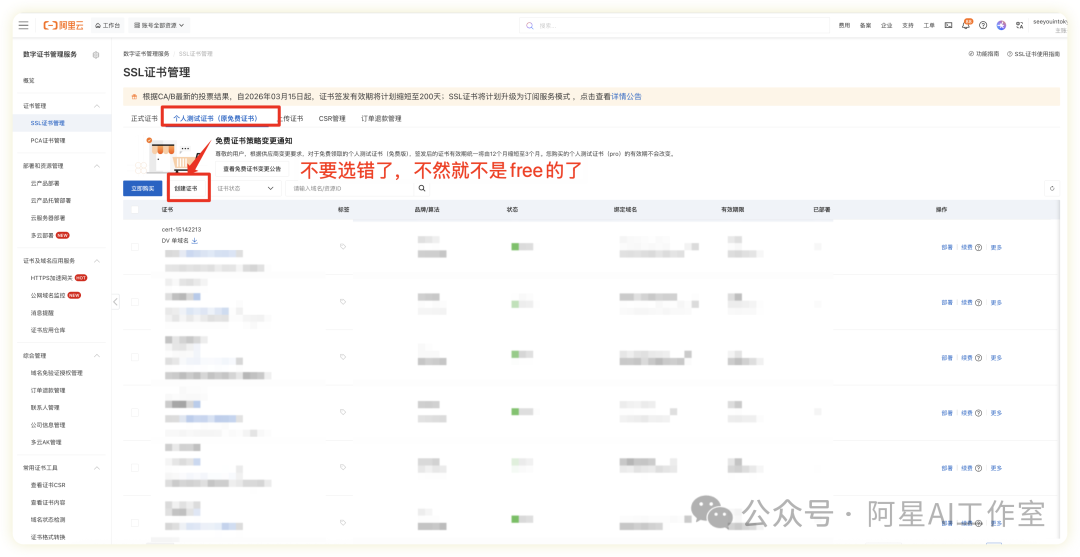Open the purple AI assistant icon
Screen dimensions: 1080x557
point(1001,25)
